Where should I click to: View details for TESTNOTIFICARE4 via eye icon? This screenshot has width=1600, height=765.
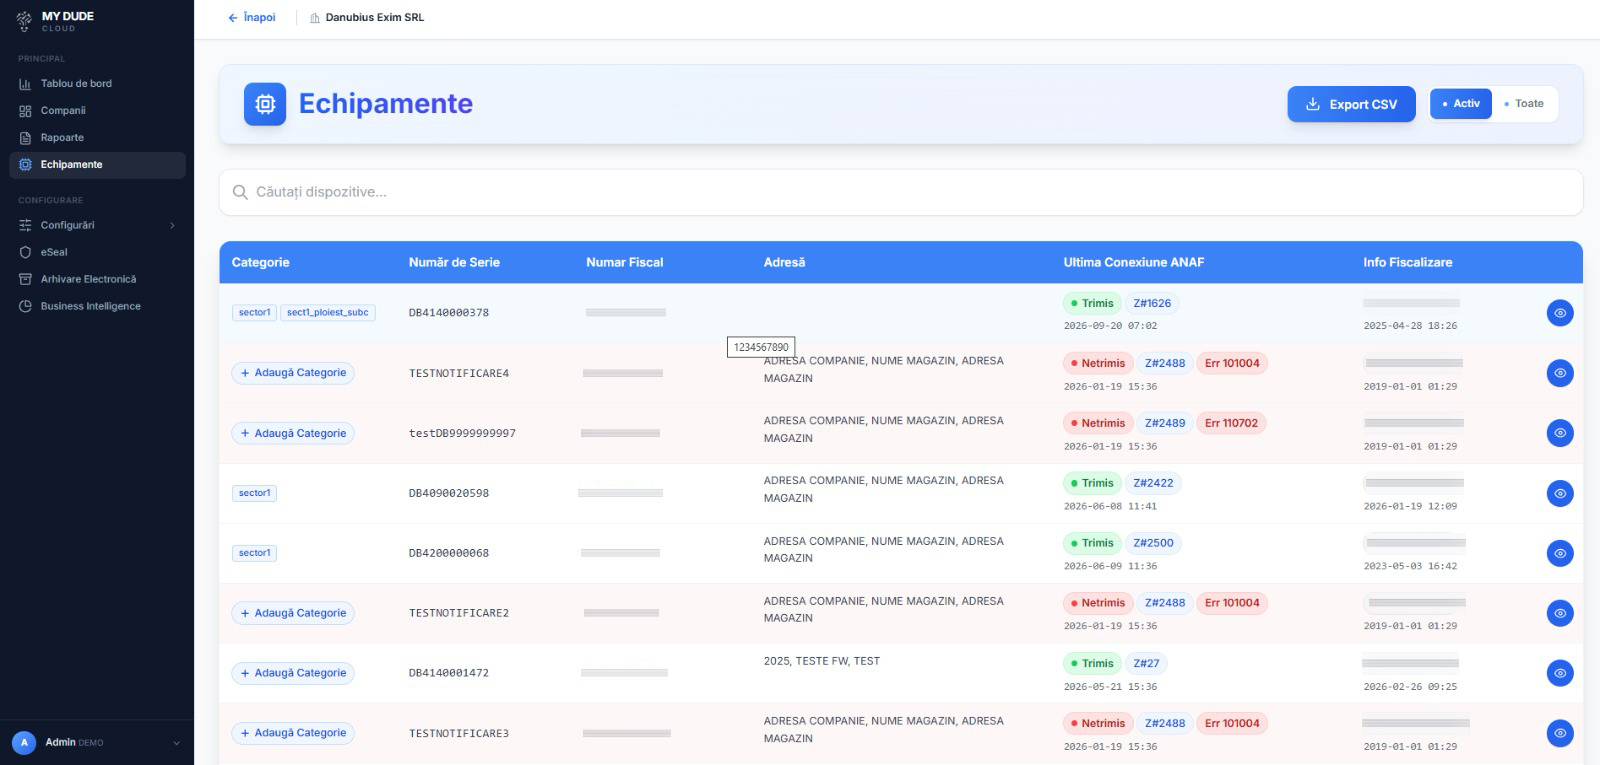1560,373
